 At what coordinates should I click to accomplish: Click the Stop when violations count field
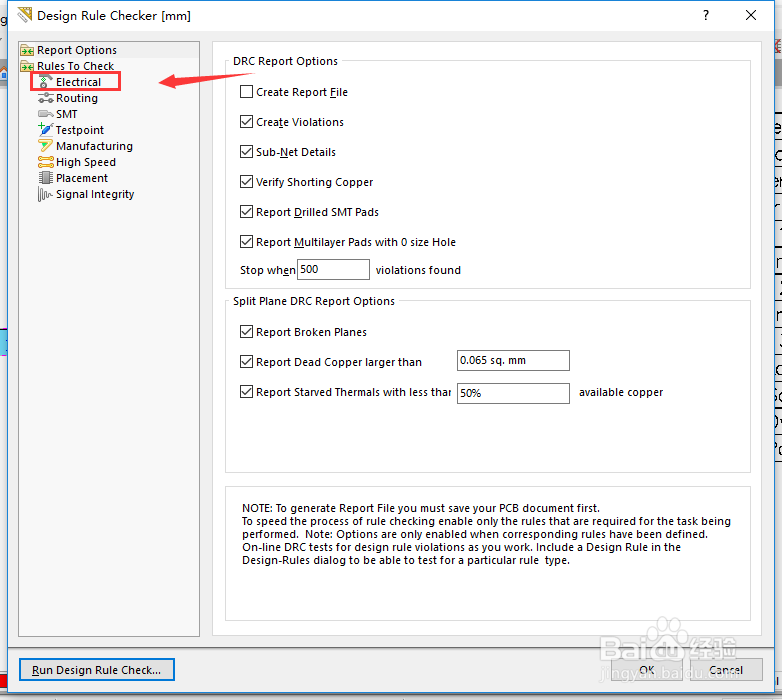(x=333, y=269)
